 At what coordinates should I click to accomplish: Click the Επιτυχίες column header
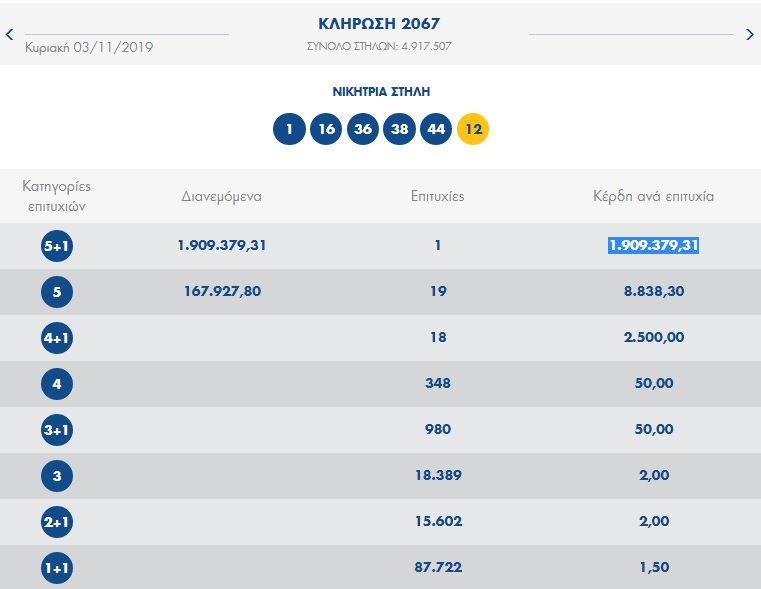(x=437, y=196)
